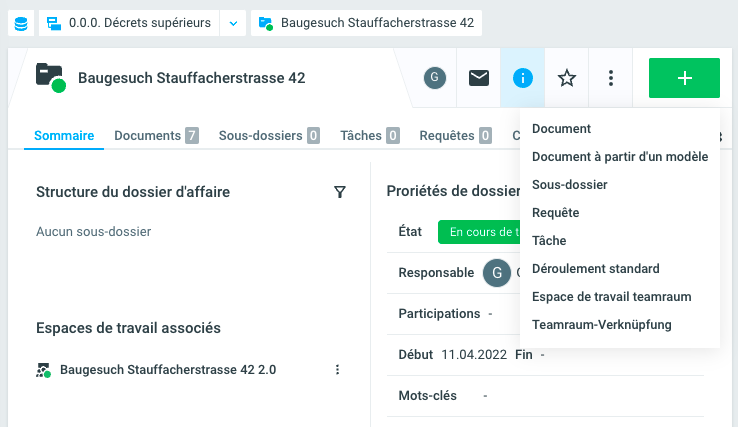The width and height of the screenshot is (738, 427).
Task: Click Baugesuch Stauffacherstrasse 42 breadcrumb item
Action: pyautogui.click(x=366, y=23)
